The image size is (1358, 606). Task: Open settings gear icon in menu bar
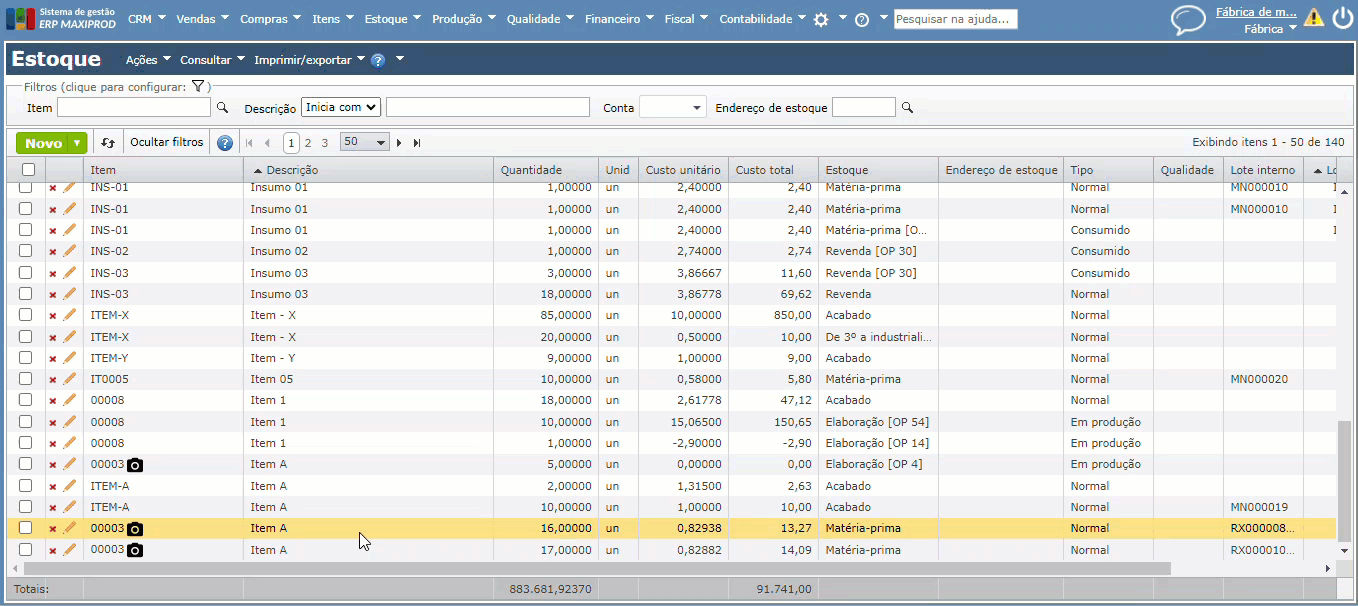(821, 20)
